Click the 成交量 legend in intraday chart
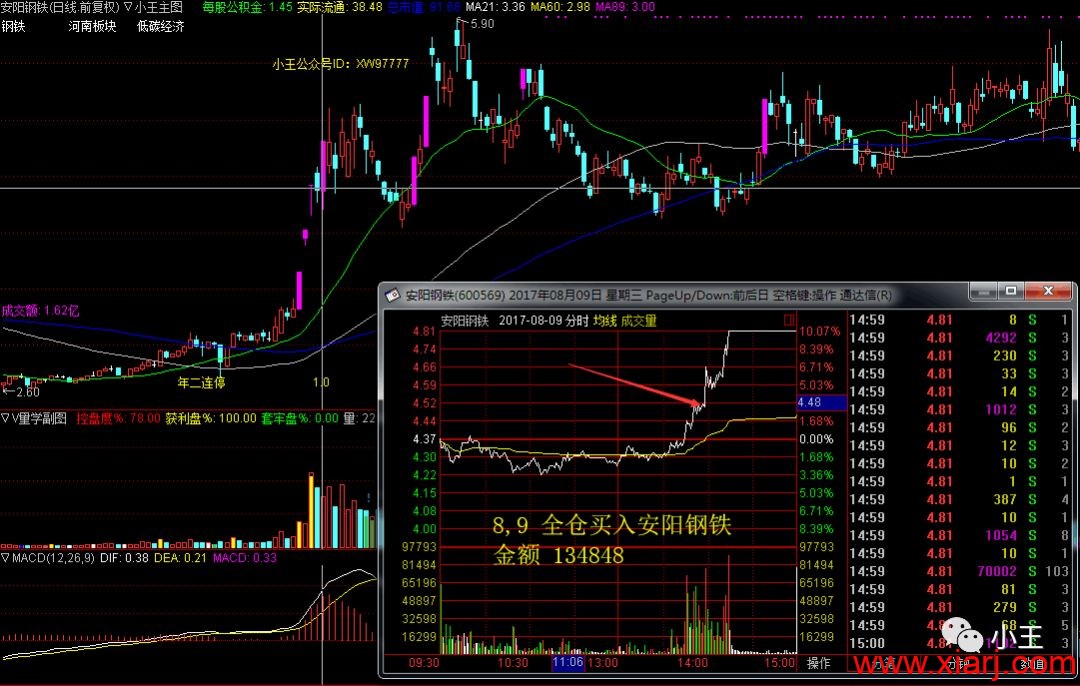 [x=639, y=320]
